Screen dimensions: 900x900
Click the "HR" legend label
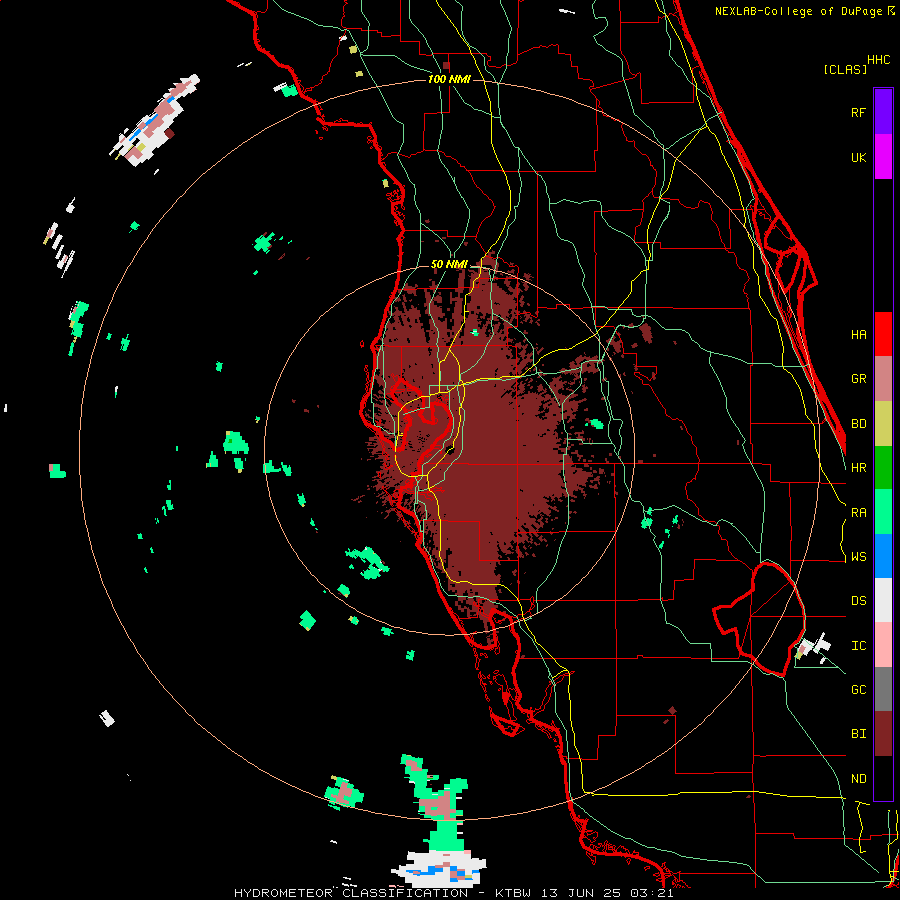(858, 468)
